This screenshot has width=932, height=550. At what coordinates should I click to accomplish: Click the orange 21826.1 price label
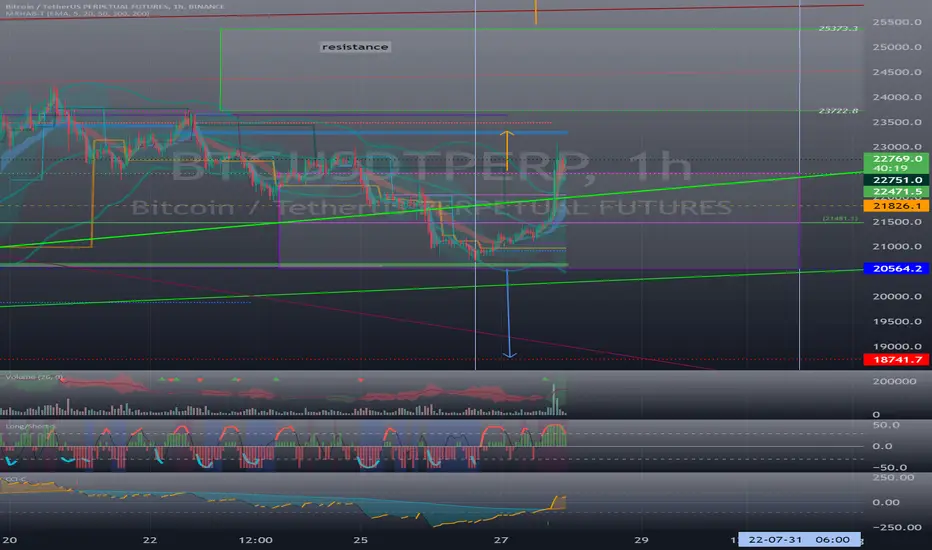tap(897, 206)
